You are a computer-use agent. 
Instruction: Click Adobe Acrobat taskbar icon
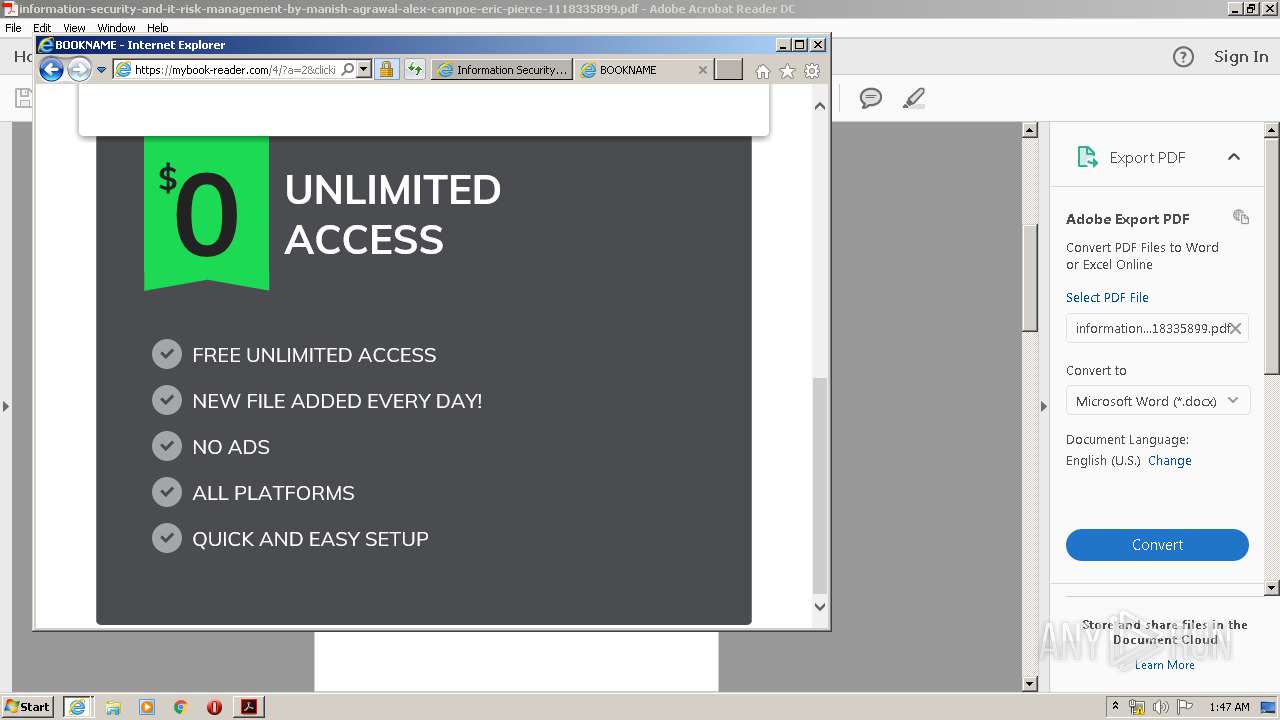click(249, 707)
